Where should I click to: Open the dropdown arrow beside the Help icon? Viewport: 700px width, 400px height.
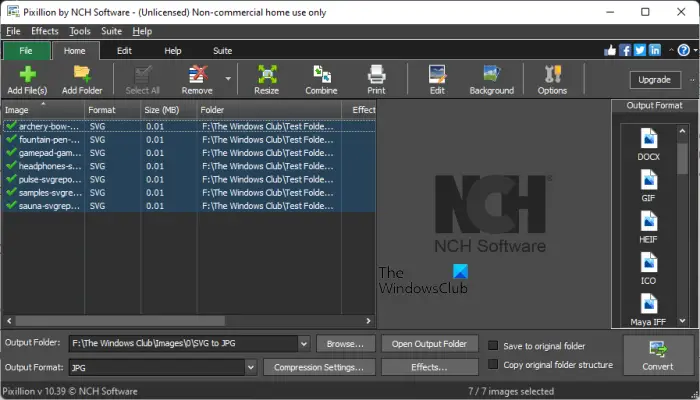[696, 50]
